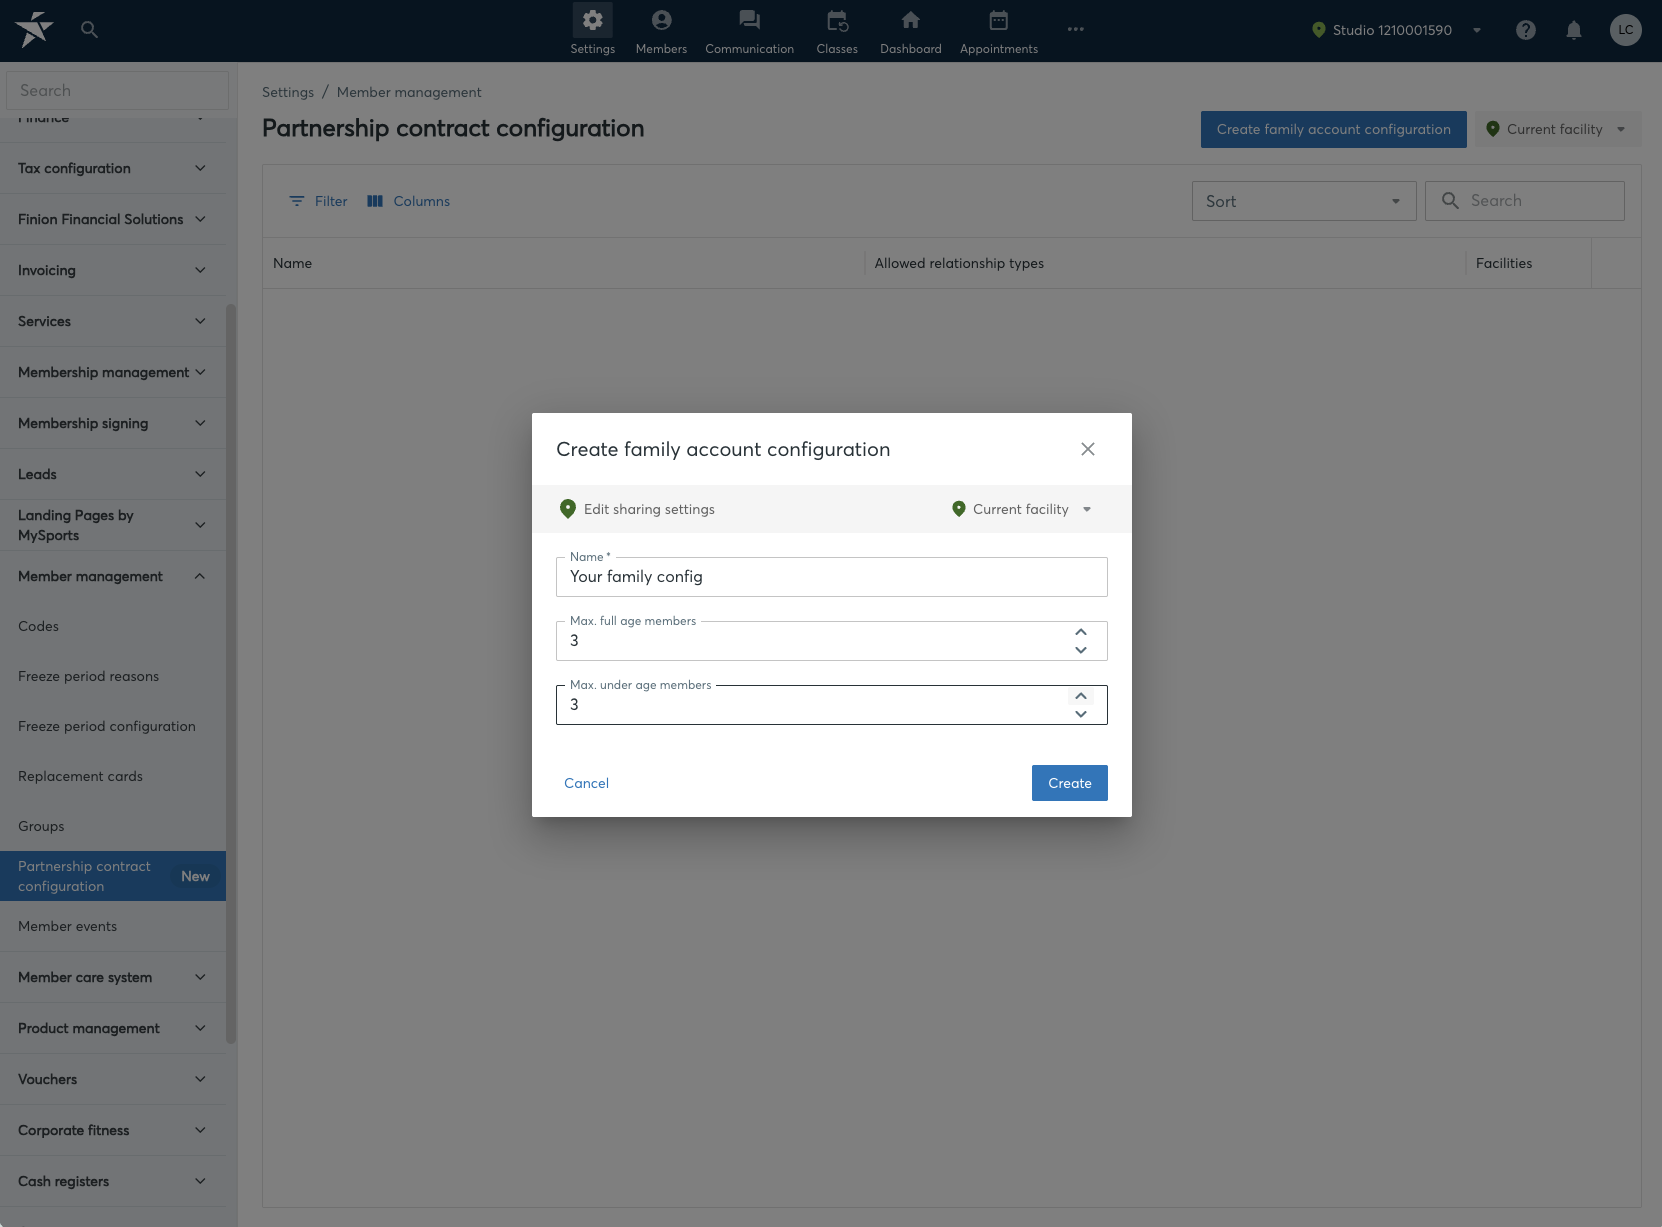The width and height of the screenshot is (1662, 1227).
Task: Open notifications bell
Action: [x=1573, y=30]
